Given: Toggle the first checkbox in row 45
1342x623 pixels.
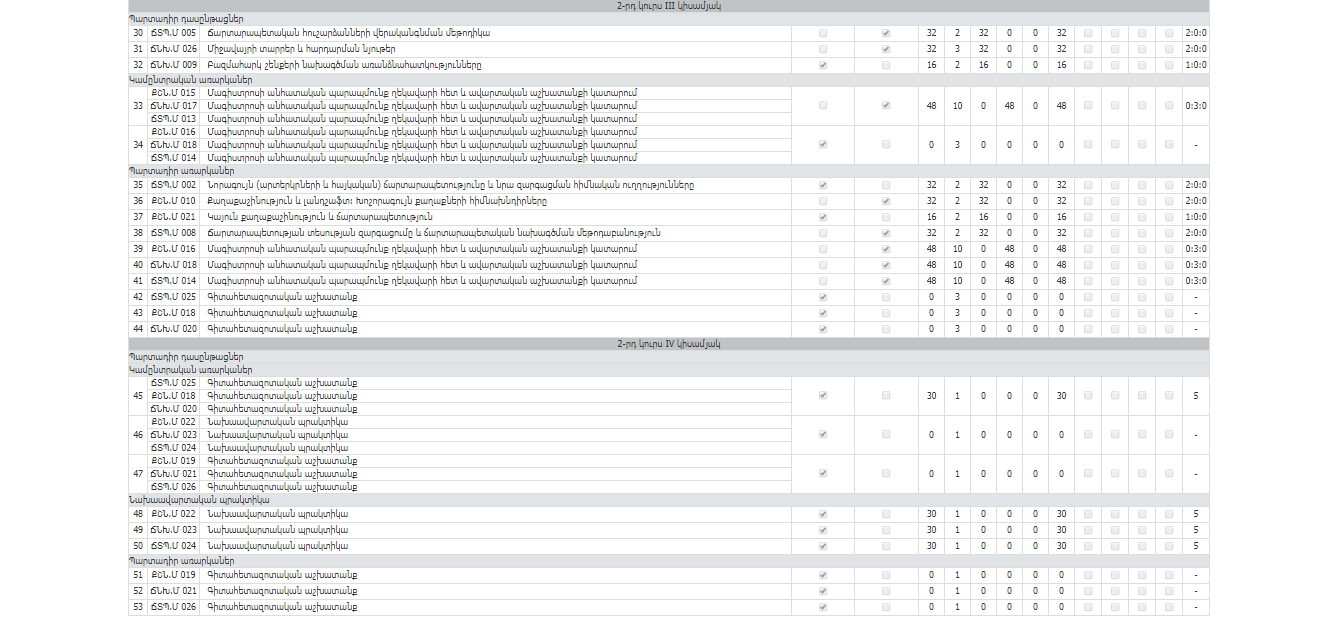Looking at the screenshot, I should 823,395.
